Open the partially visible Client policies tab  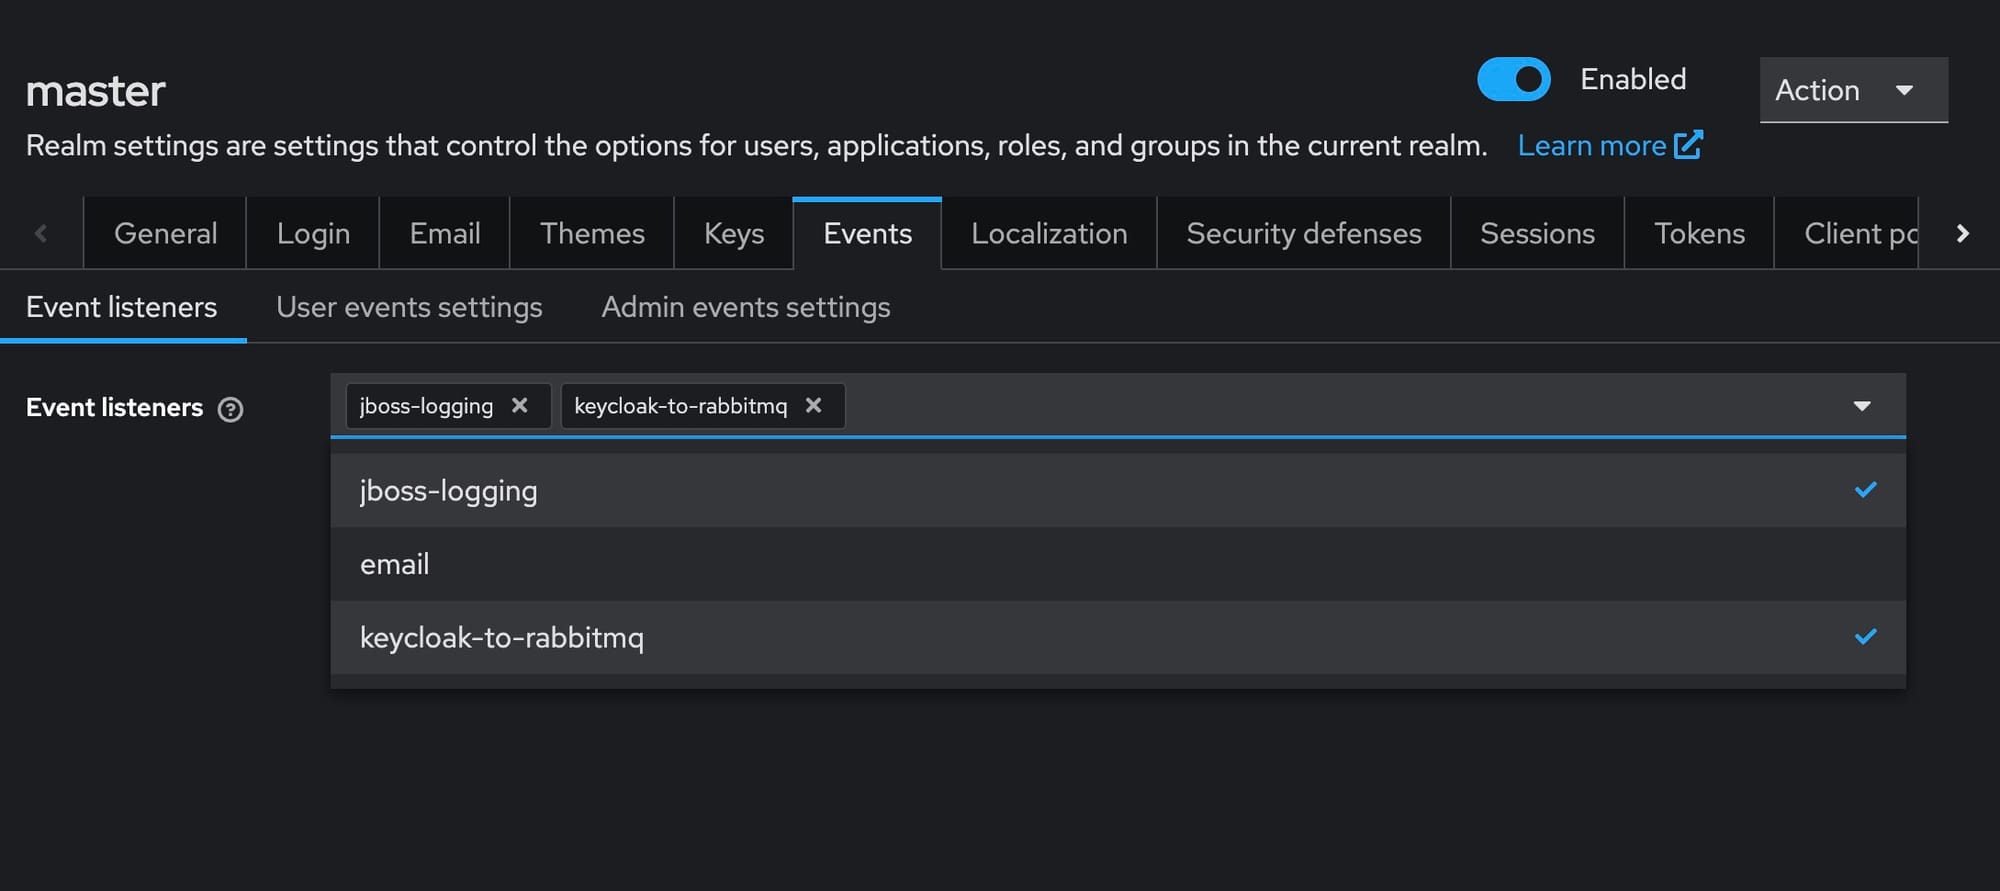pos(1847,233)
